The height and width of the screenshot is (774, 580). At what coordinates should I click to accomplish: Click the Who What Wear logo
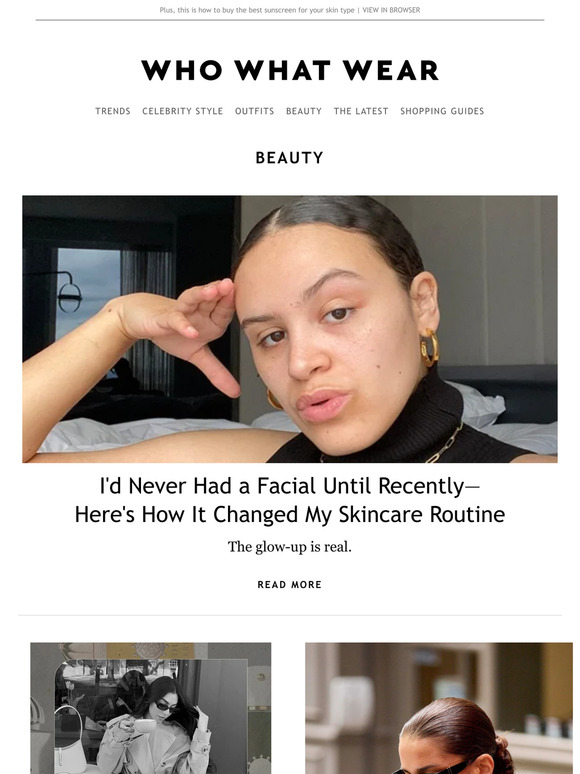pos(290,70)
